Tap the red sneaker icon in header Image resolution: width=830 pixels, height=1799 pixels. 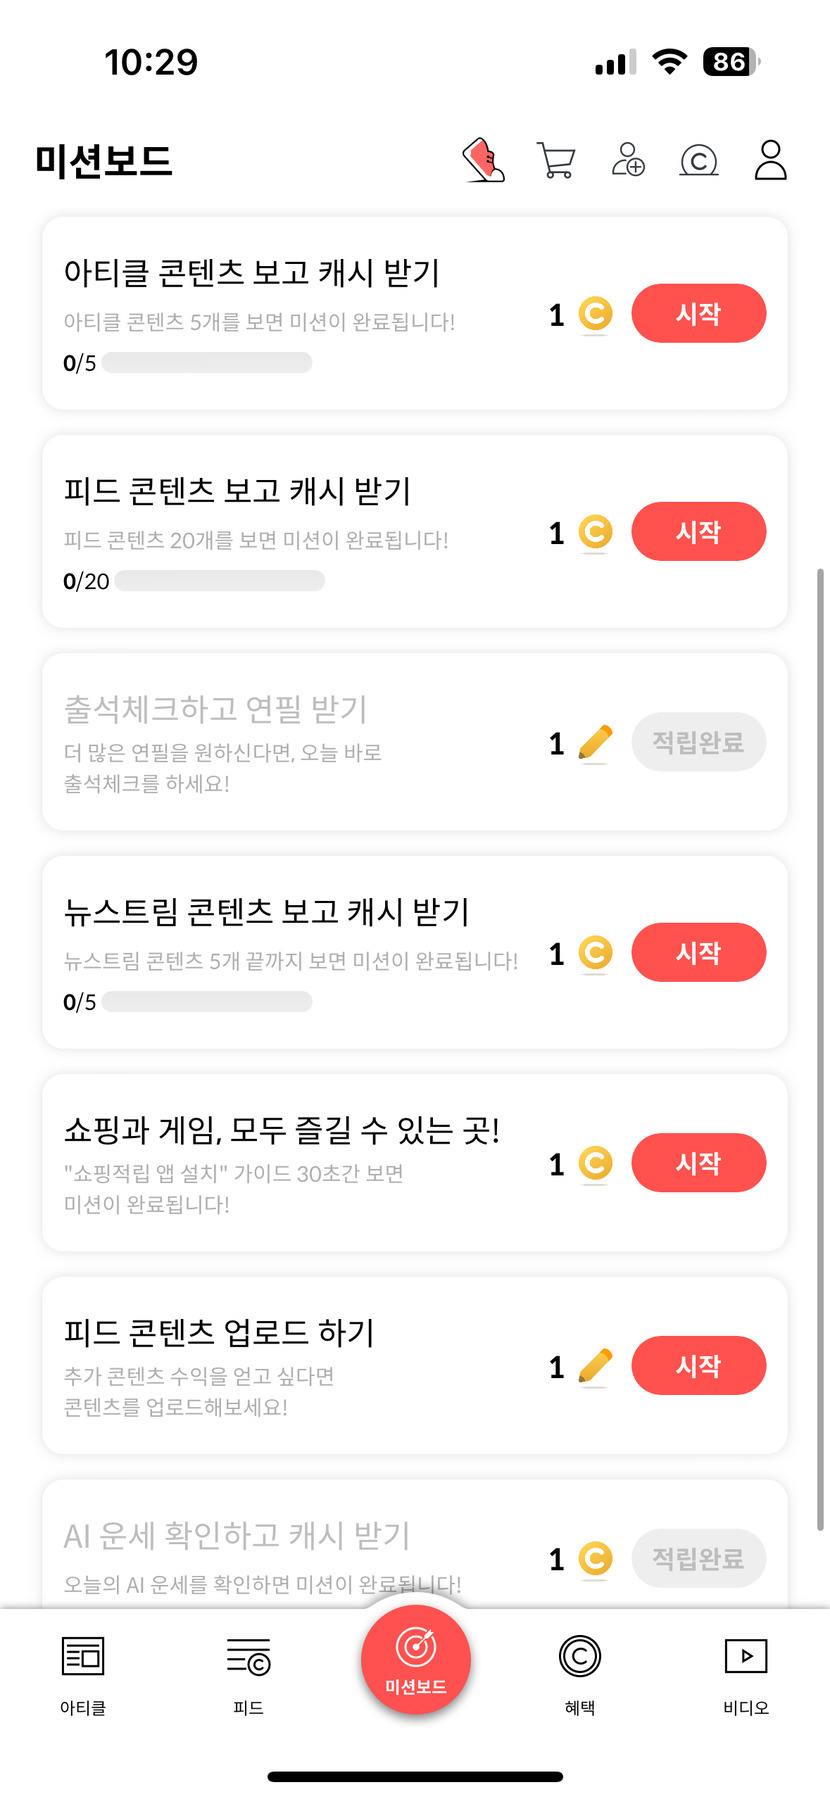point(484,160)
